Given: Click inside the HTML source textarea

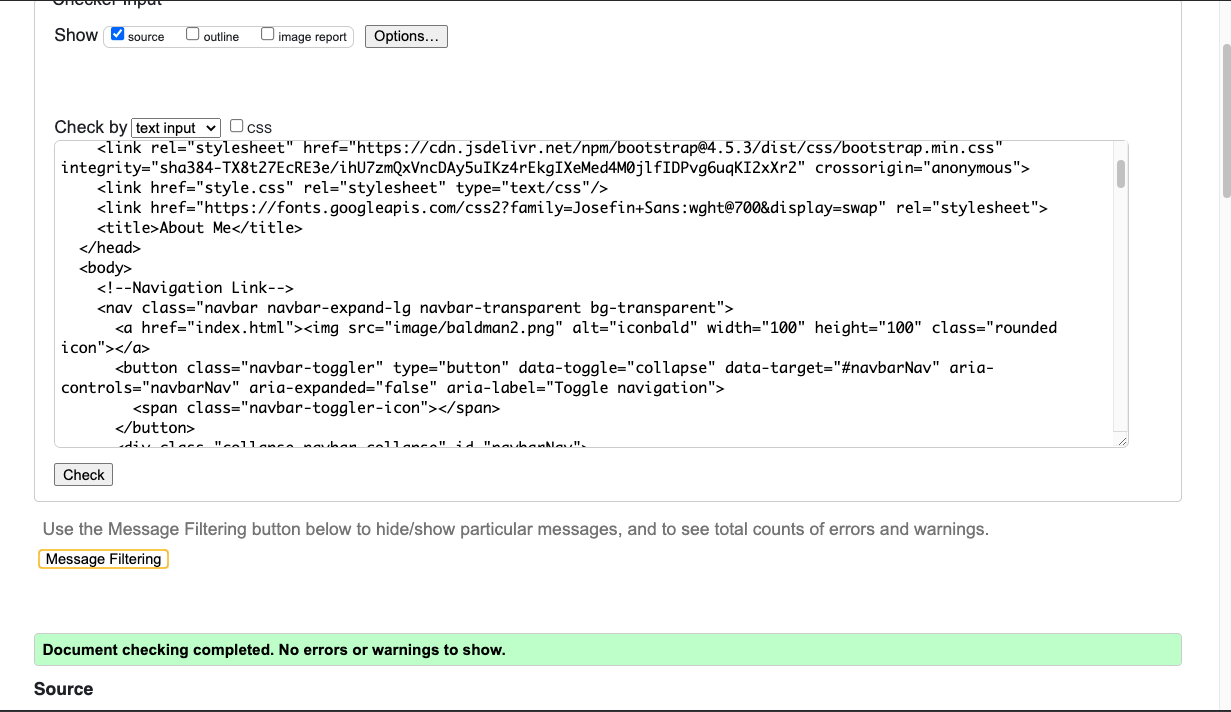Looking at the screenshot, I should click(591, 294).
